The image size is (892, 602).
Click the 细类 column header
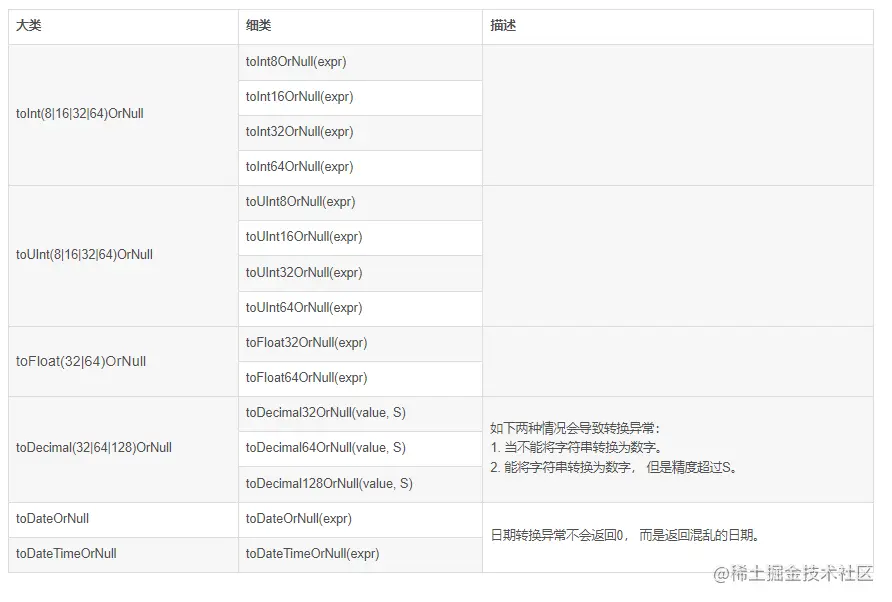coord(360,26)
